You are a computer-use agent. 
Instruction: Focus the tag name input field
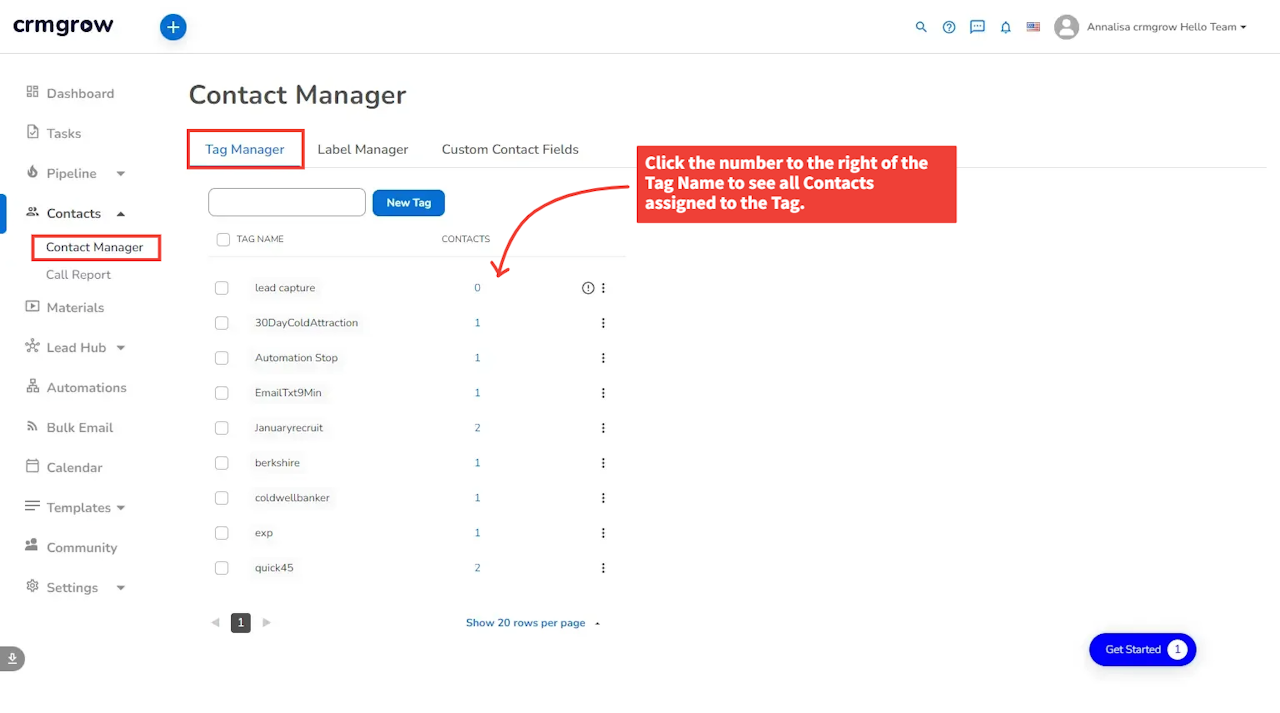287,202
